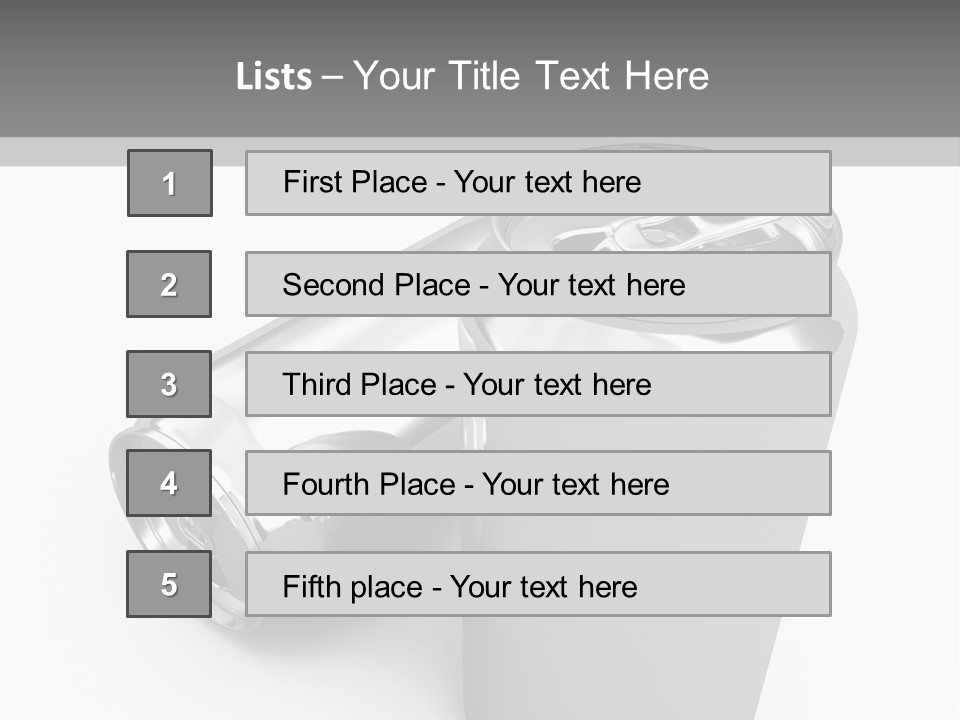960x720 pixels.
Task: Click the number 5 box
Action: click(169, 584)
